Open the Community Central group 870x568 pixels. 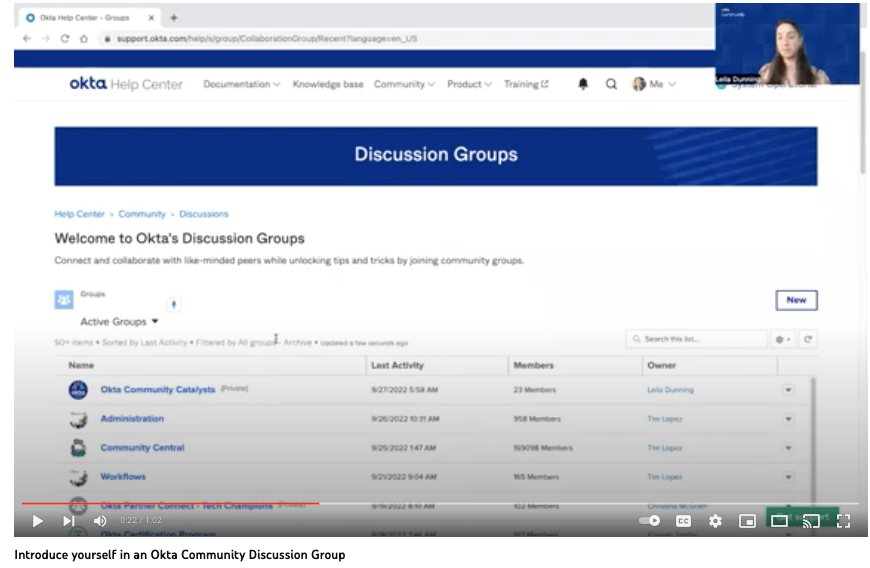point(142,447)
